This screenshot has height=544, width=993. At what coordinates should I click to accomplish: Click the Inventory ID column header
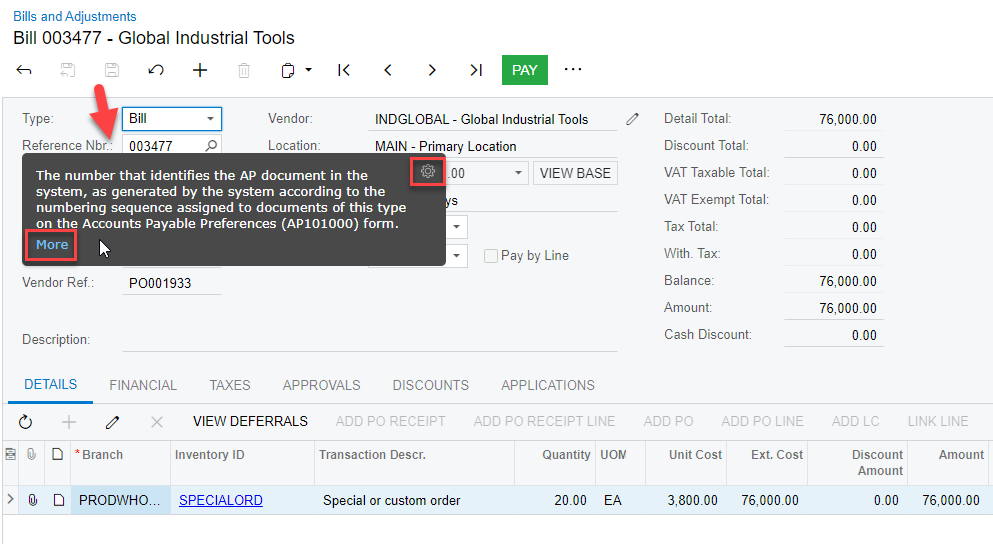pyautogui.click(x=242, y=463)
